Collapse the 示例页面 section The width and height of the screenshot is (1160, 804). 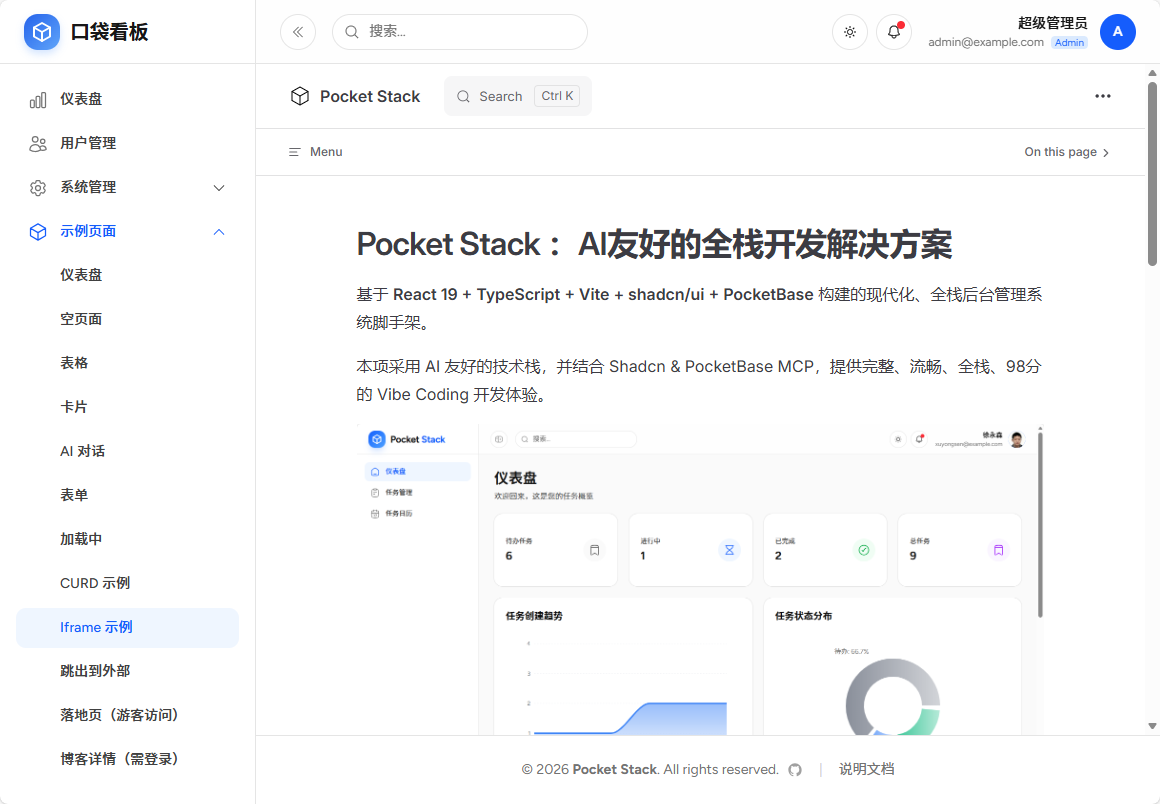[218, 231]
